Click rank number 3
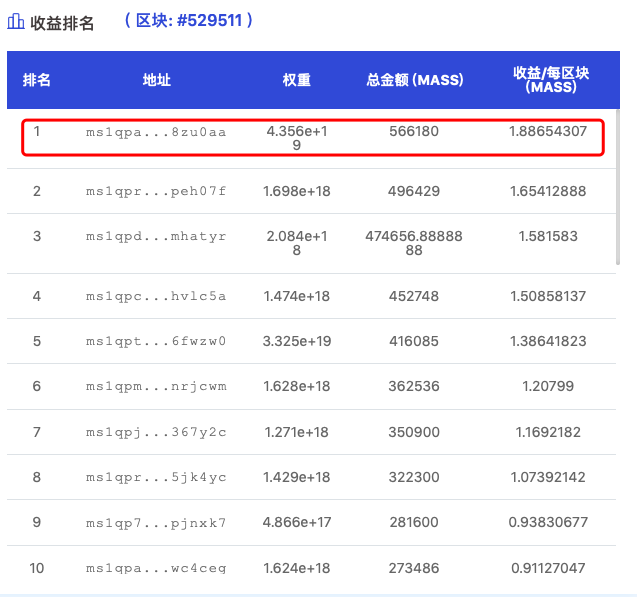Viewport: 637px width, 597px height. point(37,236)
